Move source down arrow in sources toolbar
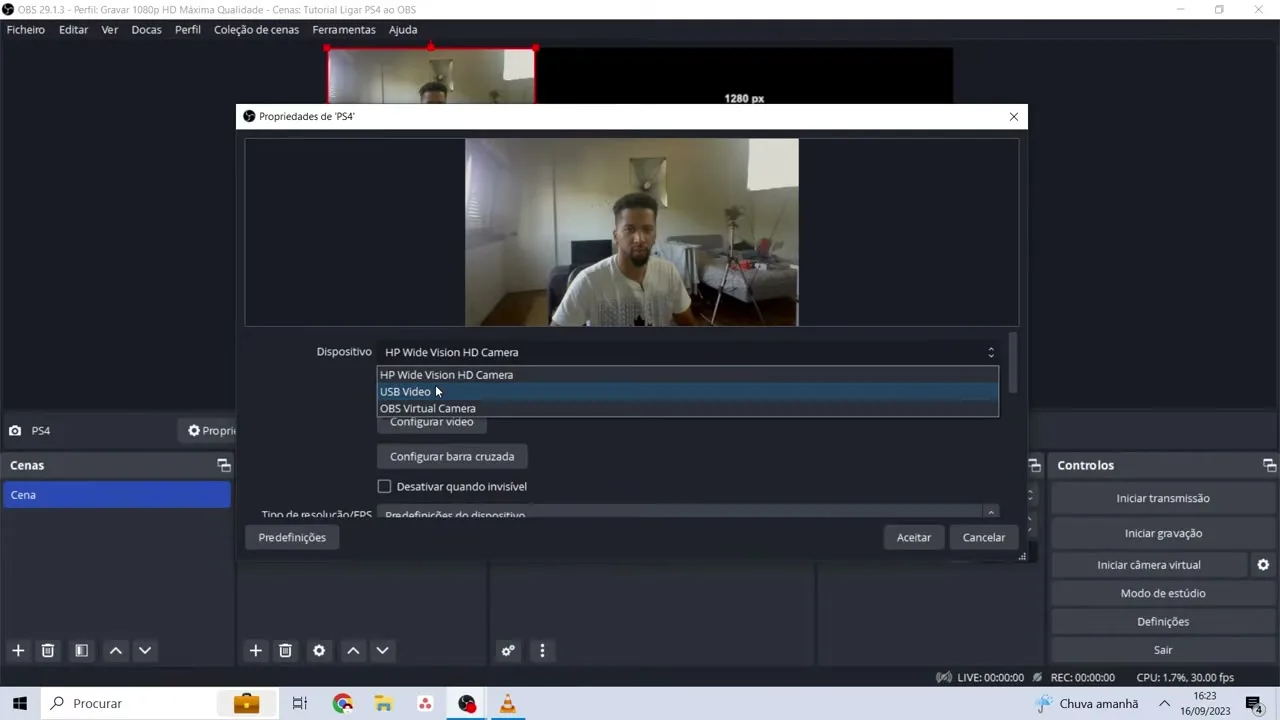This screenshot has width=1280, height=720. 382,650
